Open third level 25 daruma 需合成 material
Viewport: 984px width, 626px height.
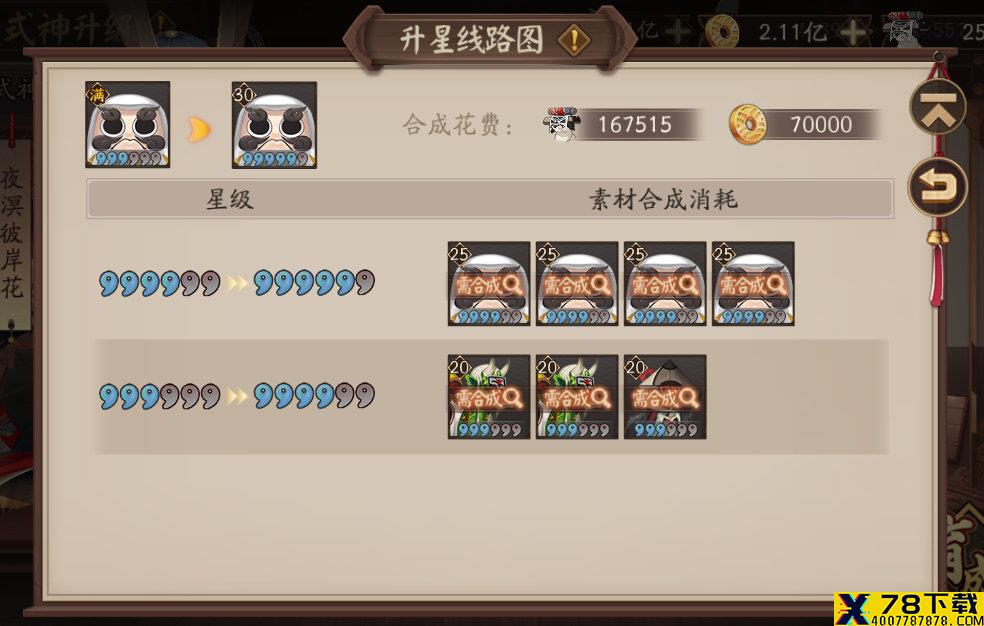tap(665, 284)
